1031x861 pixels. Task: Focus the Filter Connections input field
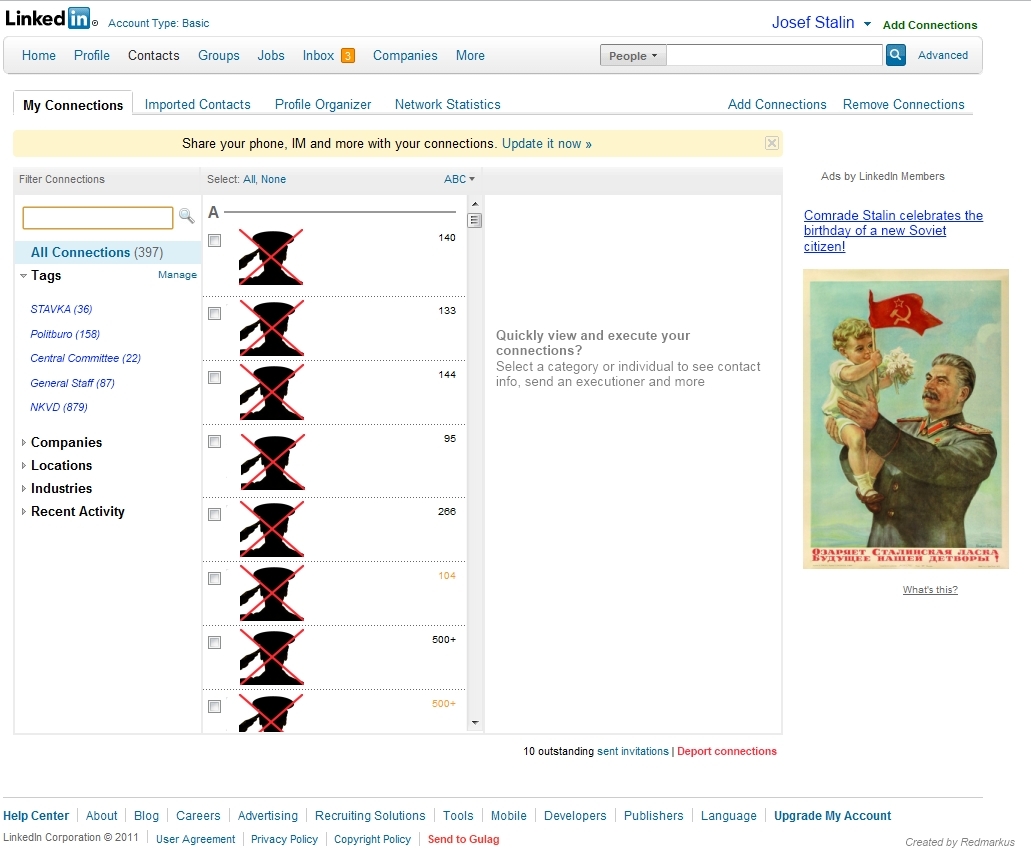98,218
